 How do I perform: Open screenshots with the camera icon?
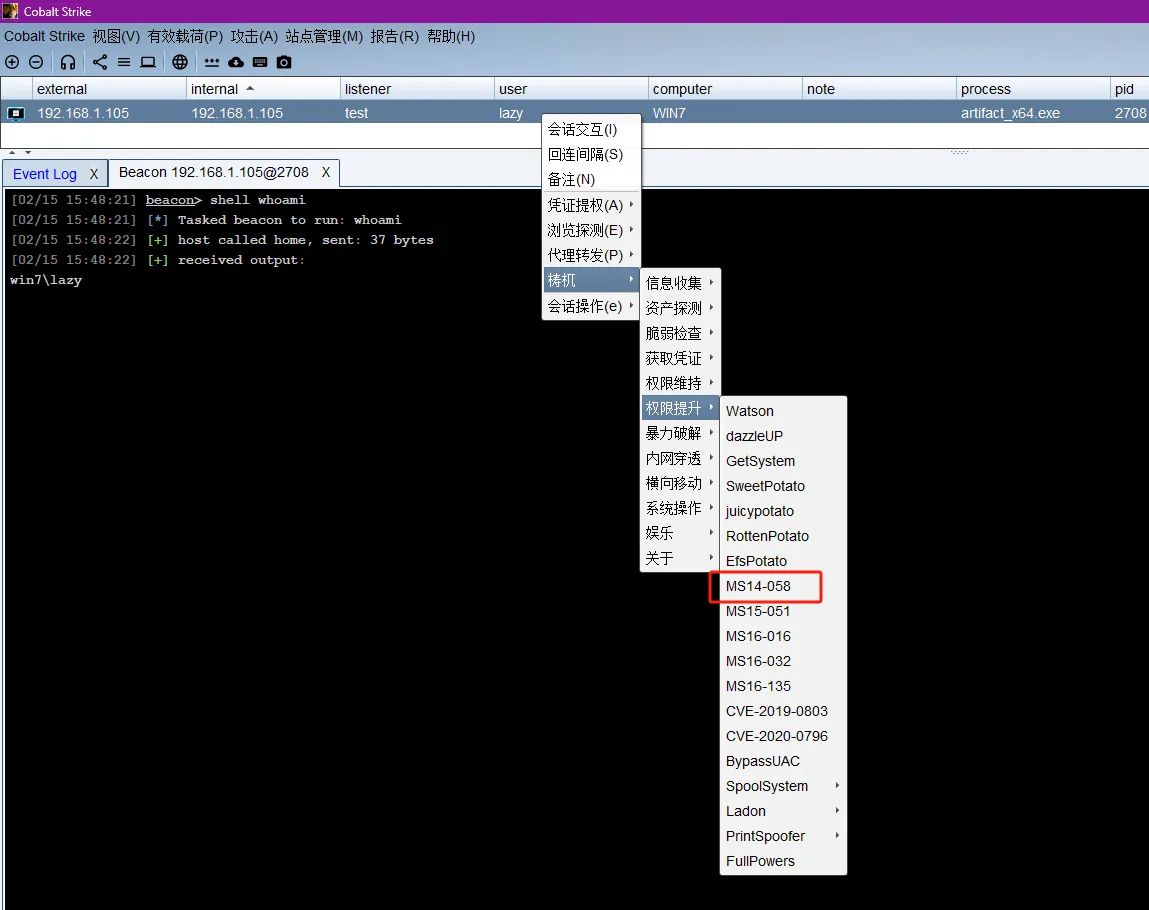click(x=284, y=62)
